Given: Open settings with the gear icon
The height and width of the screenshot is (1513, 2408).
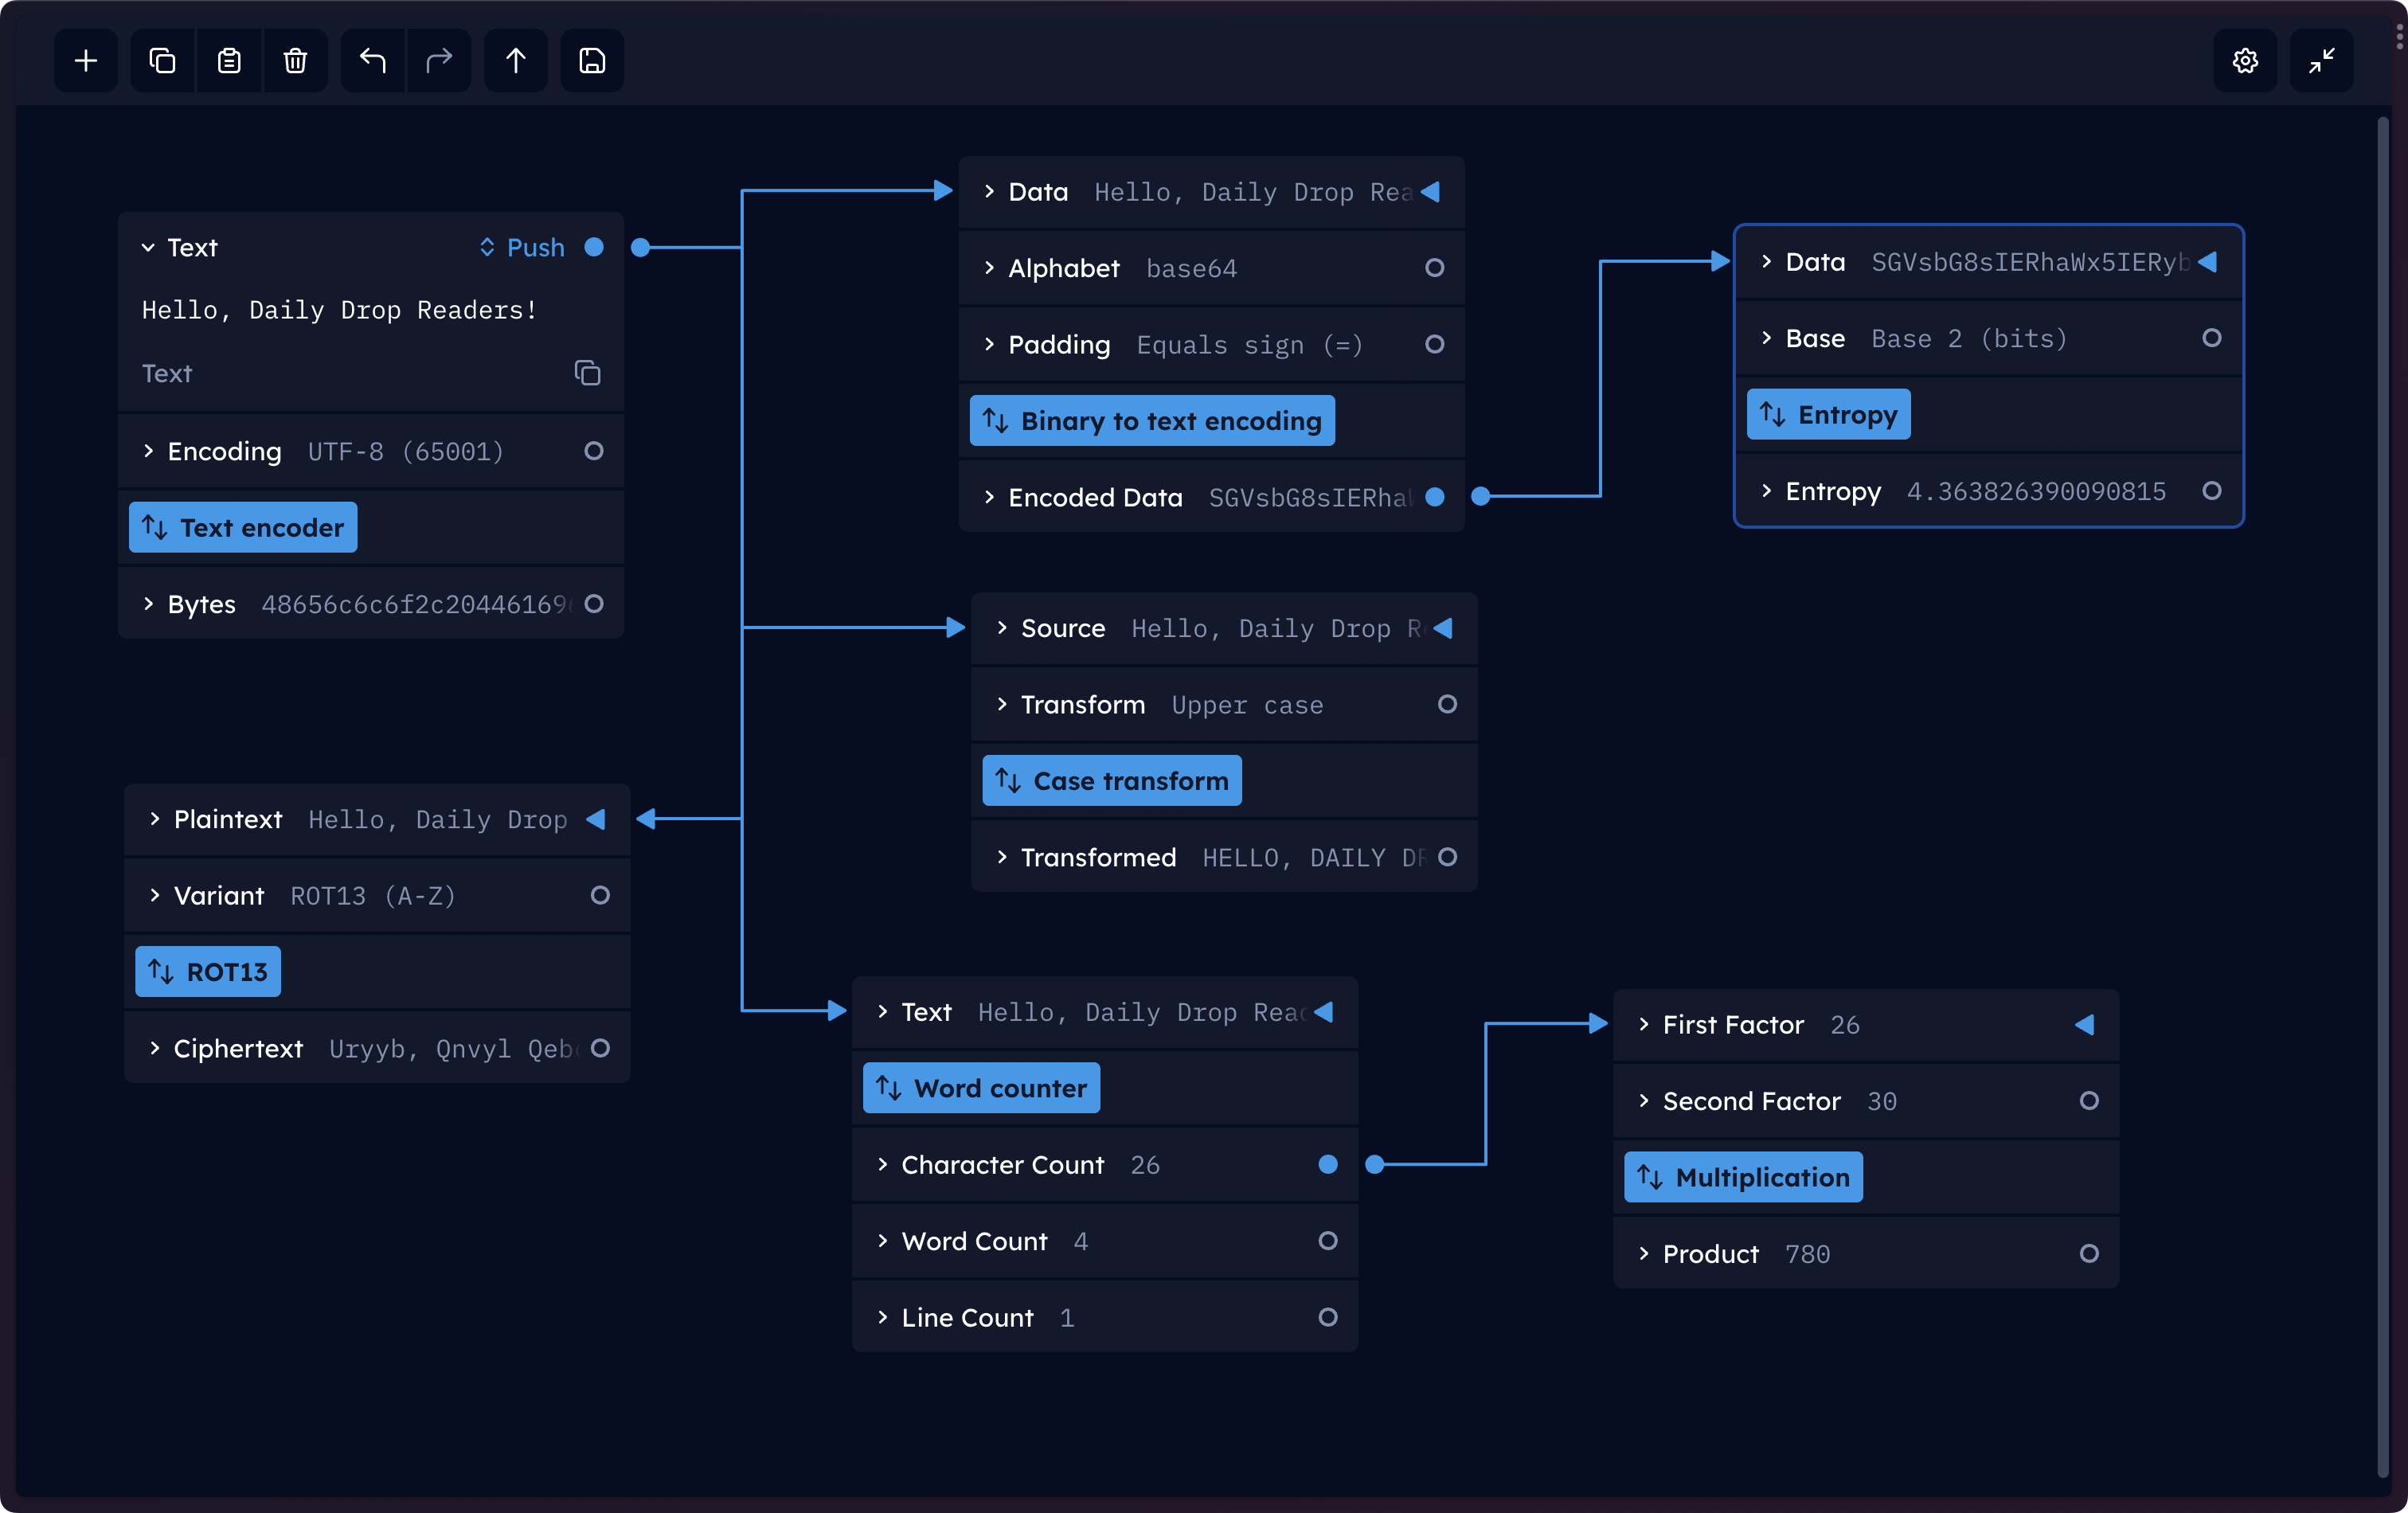Looking at the screenshot, I should [2245, 61].
